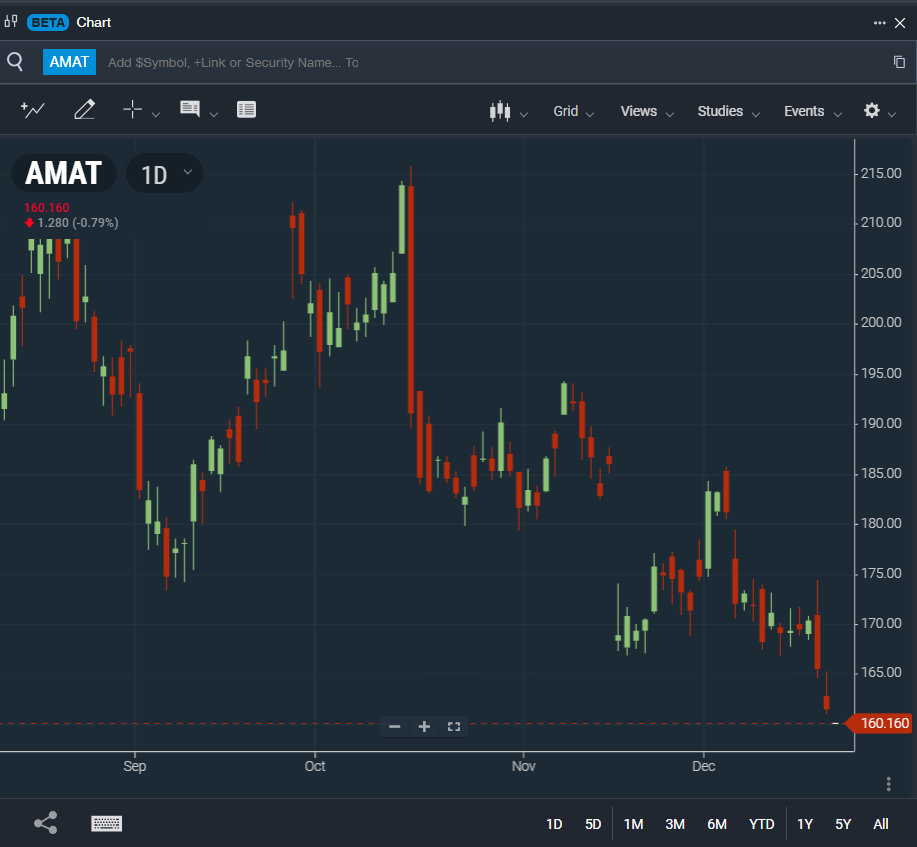Click the settings gear icon

pos(872,110)
